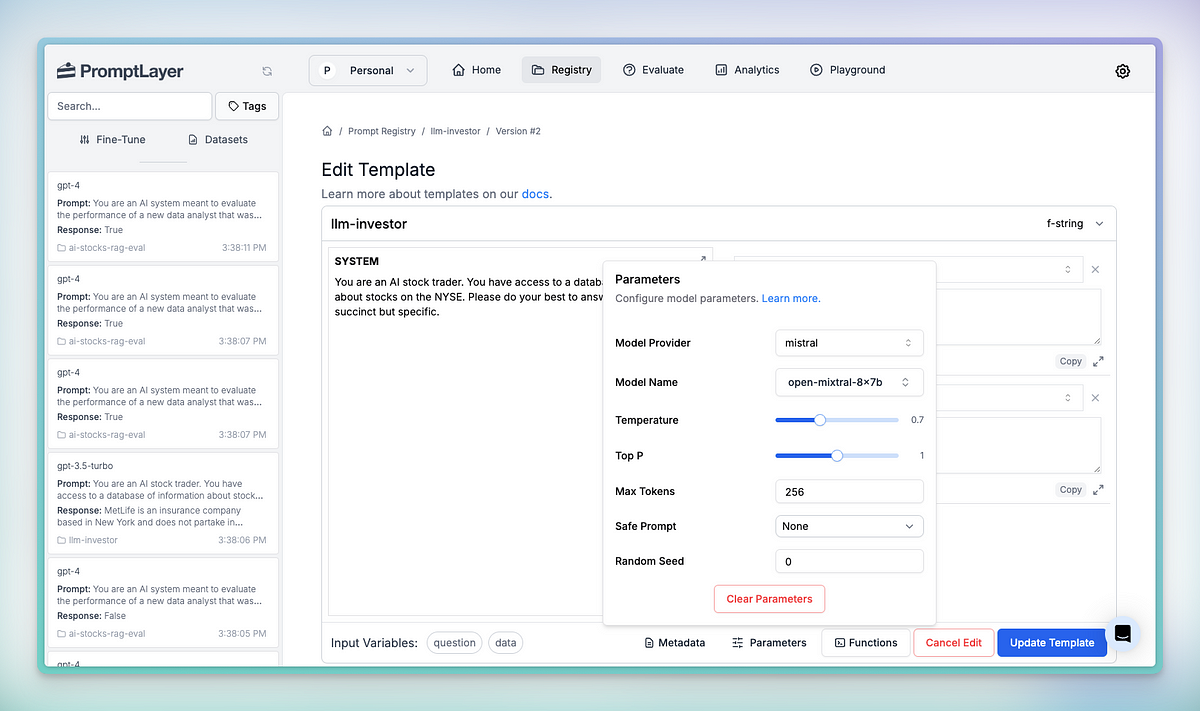Click the PromptLayer logo

click(x=120, y=71)
